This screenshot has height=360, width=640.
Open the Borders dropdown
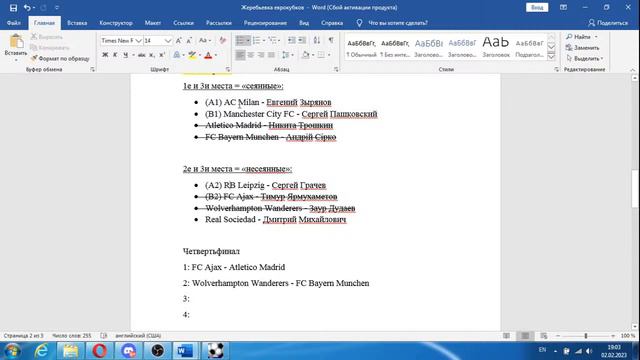329,55
